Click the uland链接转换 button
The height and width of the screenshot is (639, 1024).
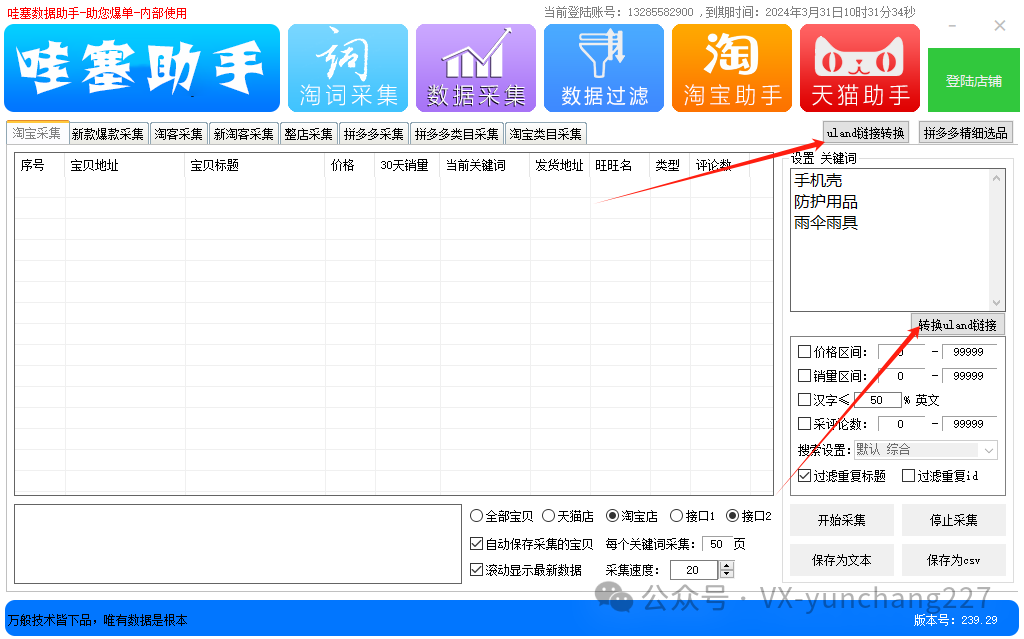point(864,131)
